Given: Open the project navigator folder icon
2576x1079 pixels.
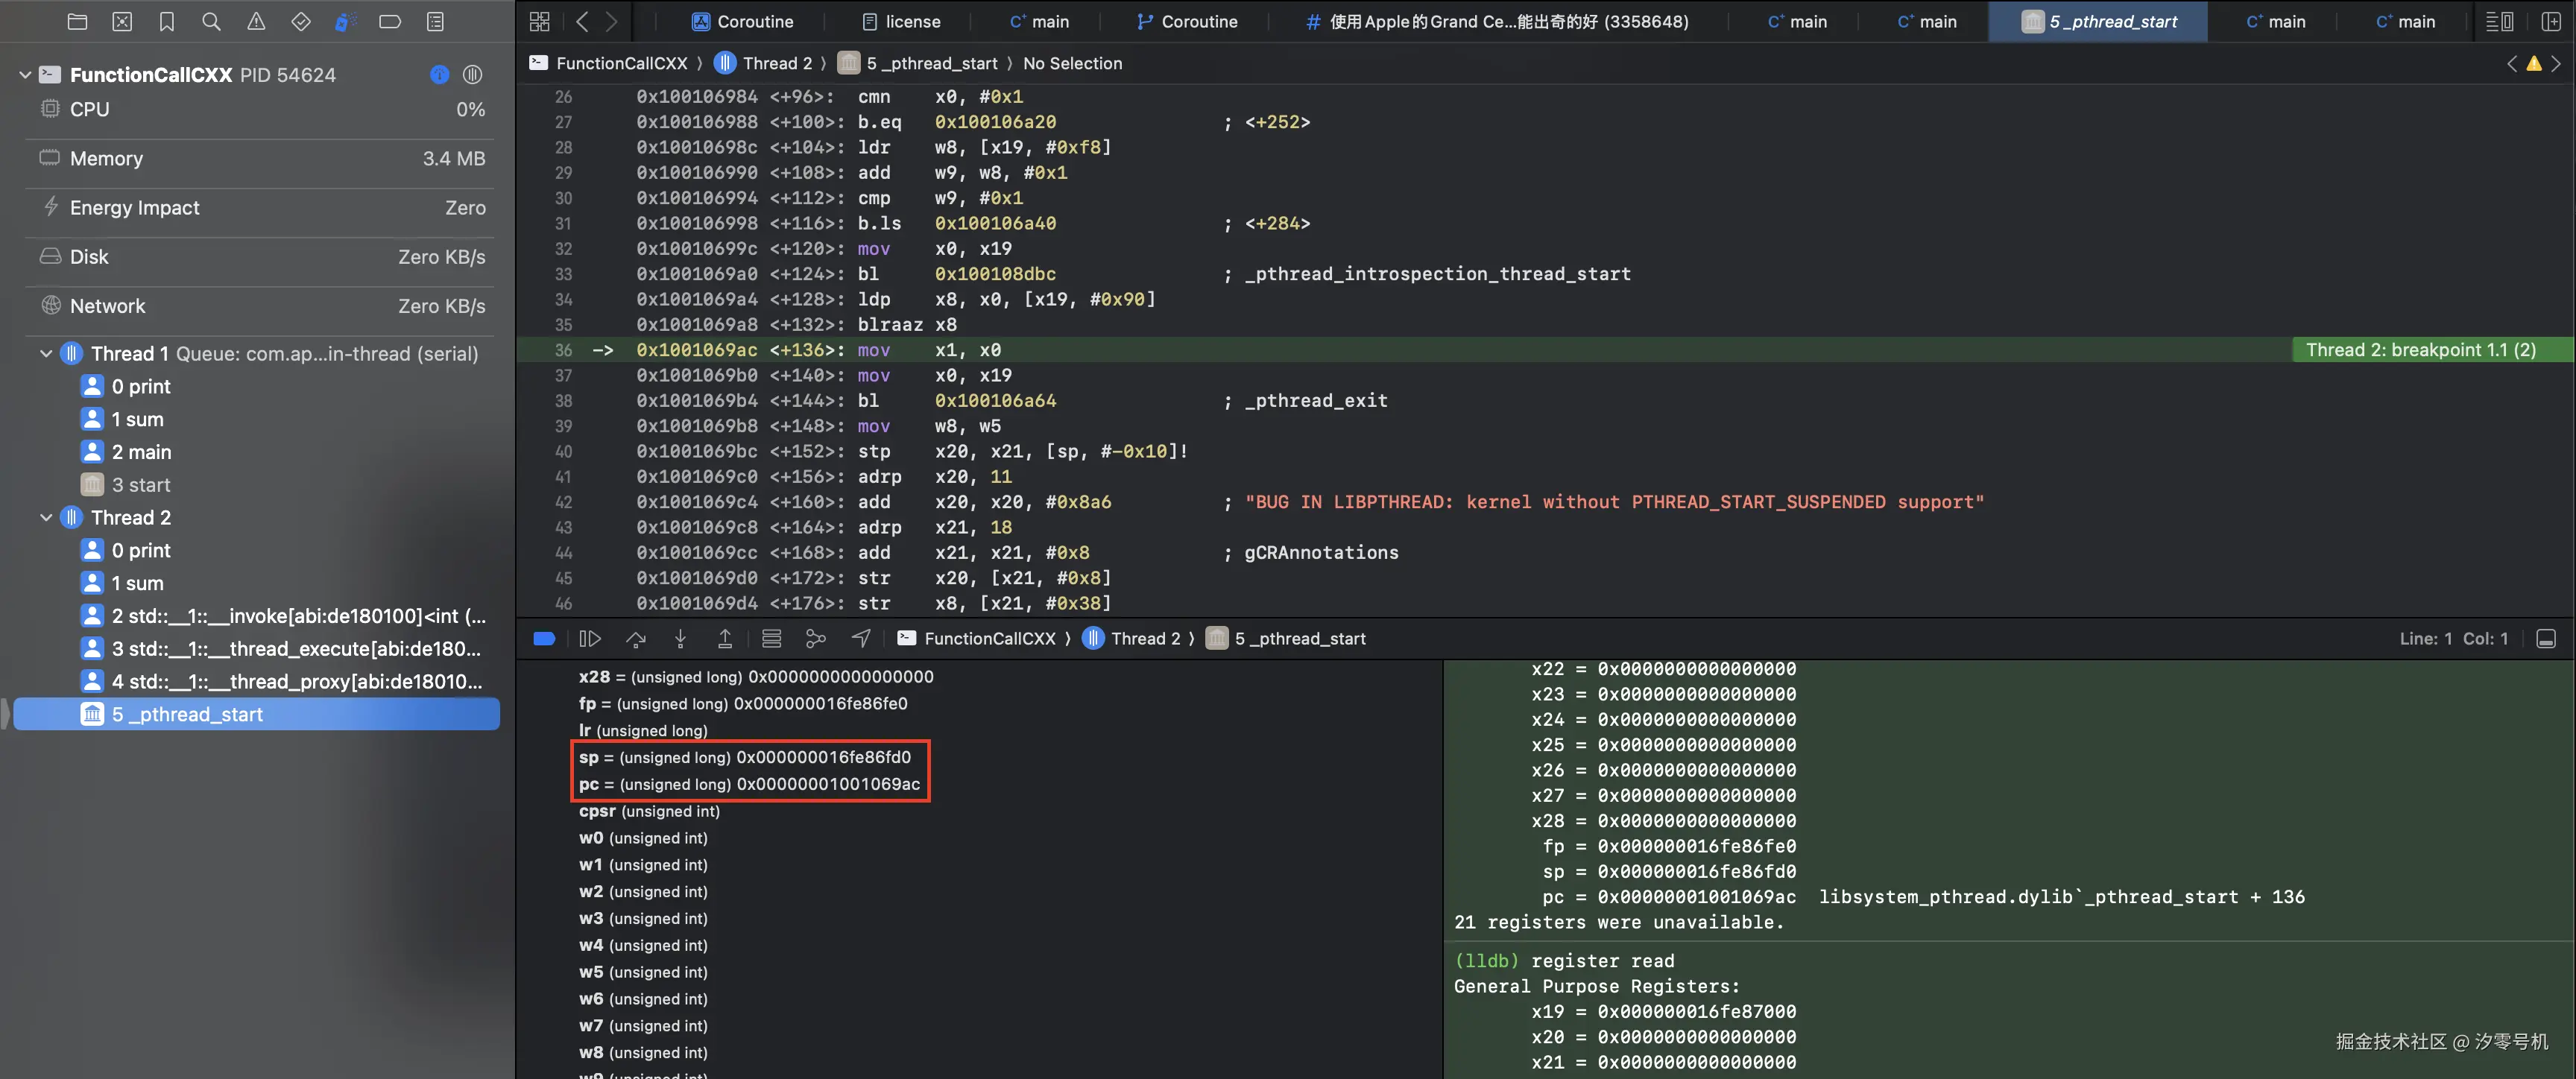Looking at the screenshot, I should (x=77, y=21).
